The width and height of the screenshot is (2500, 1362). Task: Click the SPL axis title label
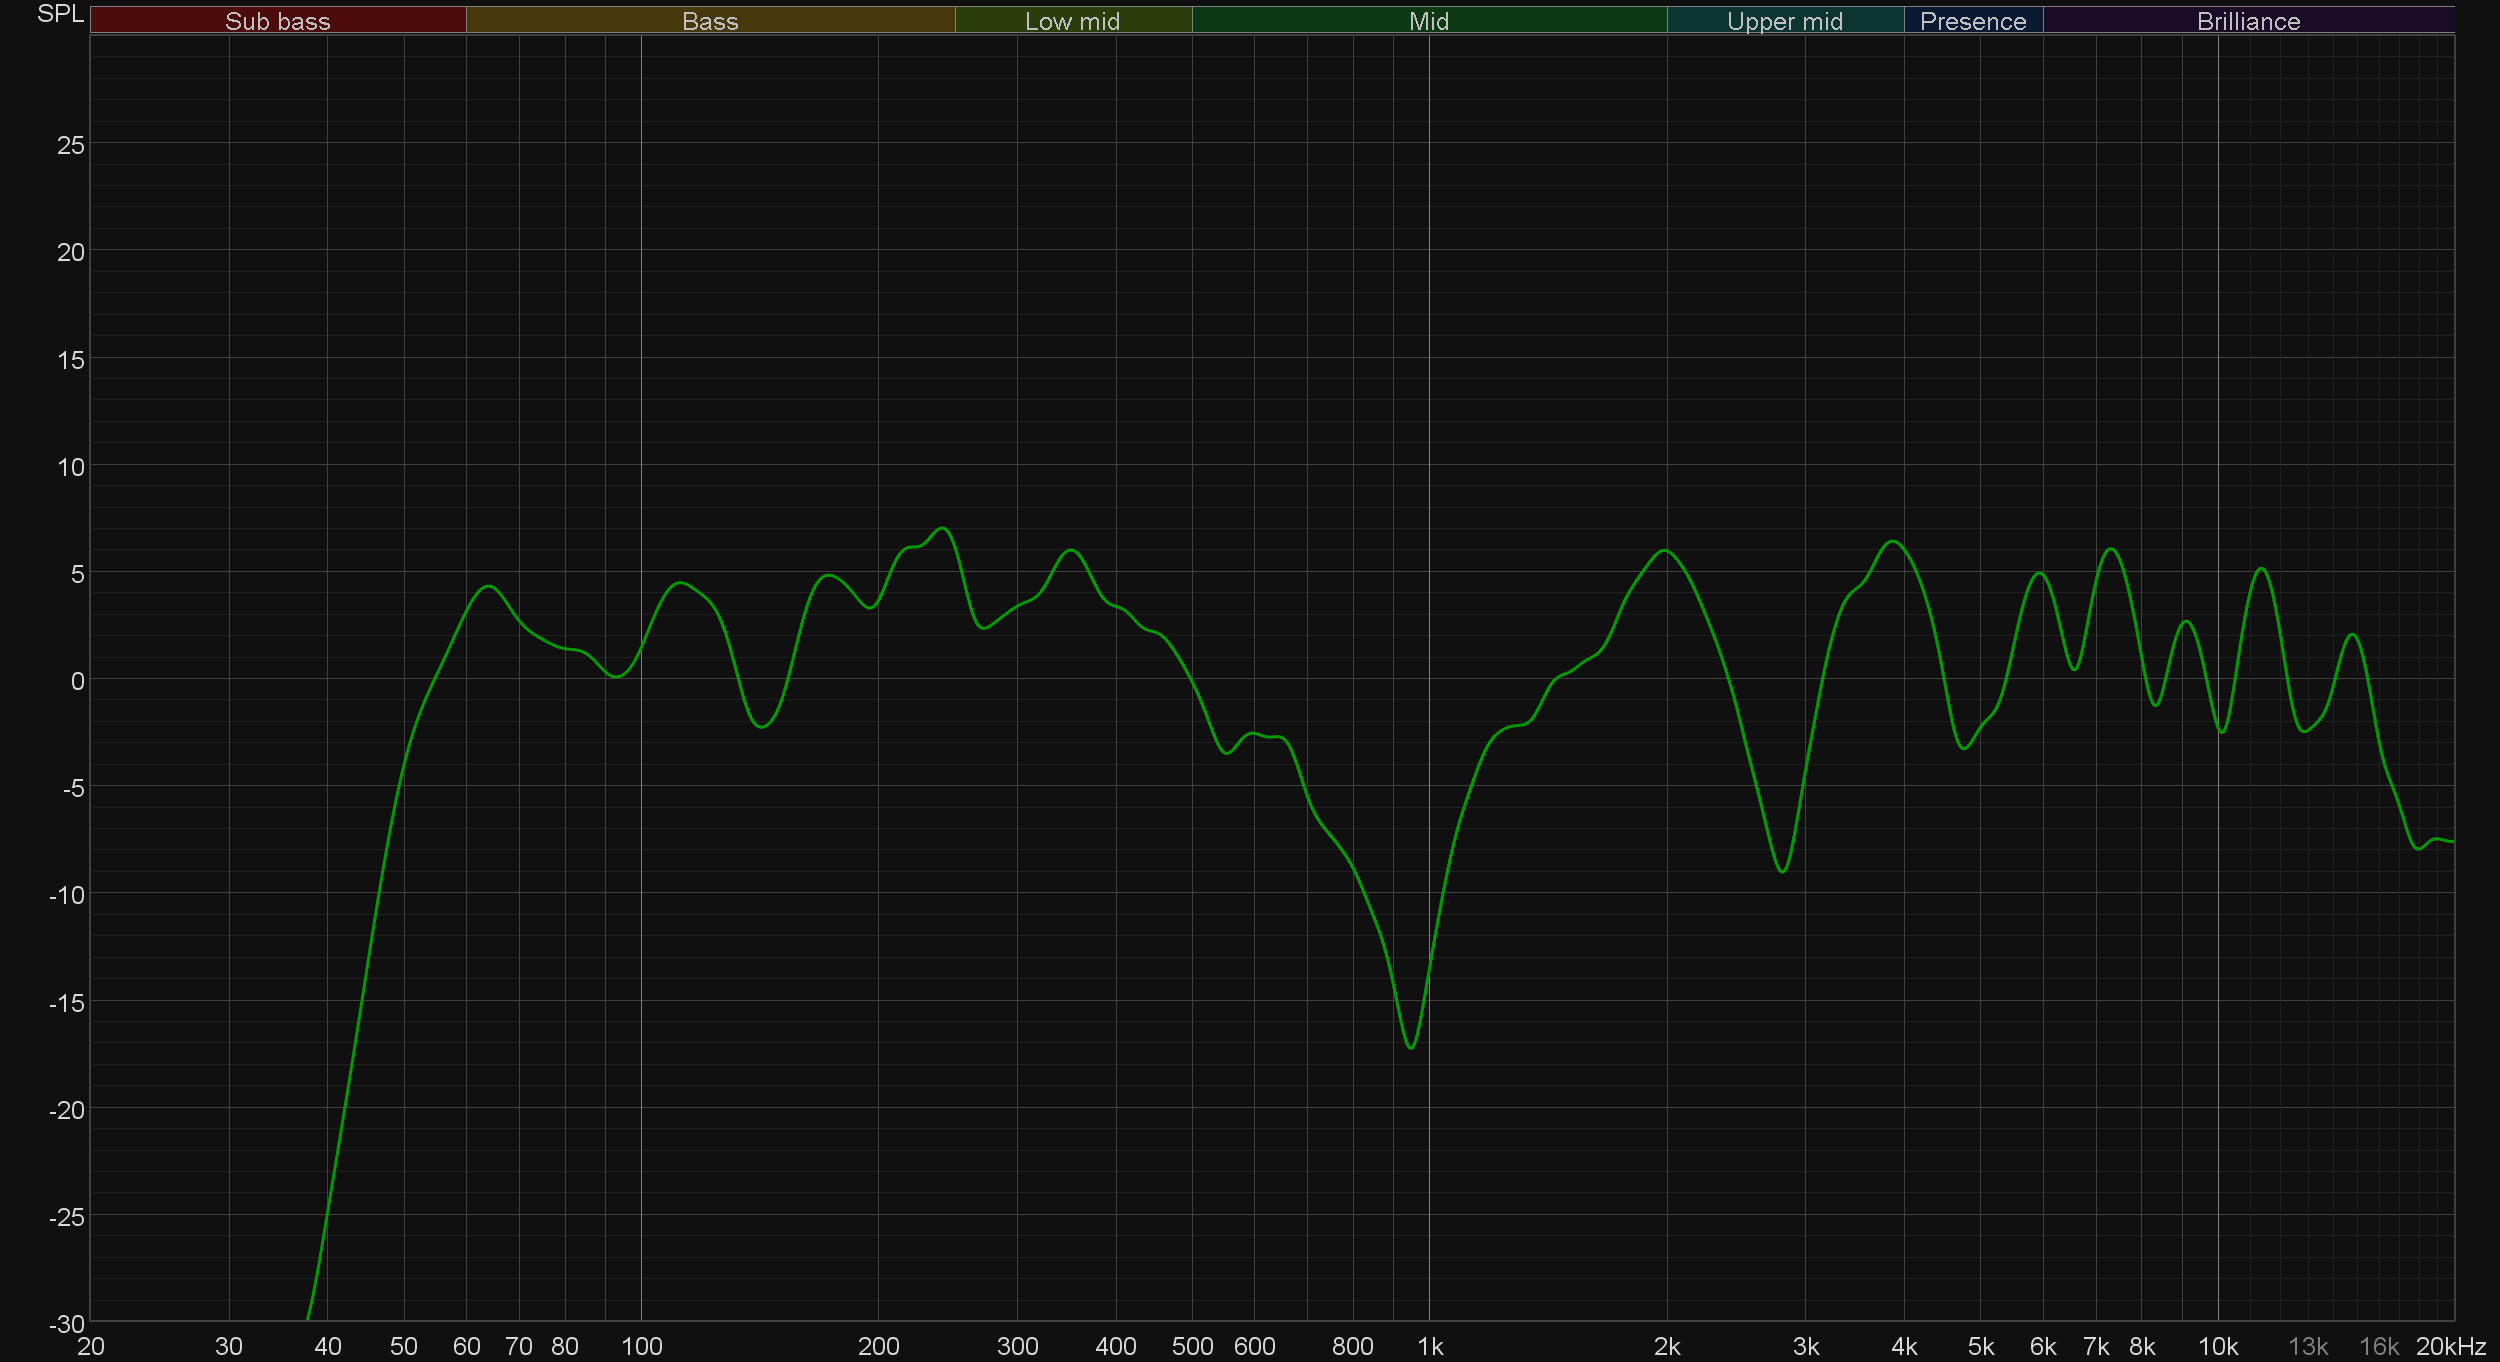coord(60,14)
